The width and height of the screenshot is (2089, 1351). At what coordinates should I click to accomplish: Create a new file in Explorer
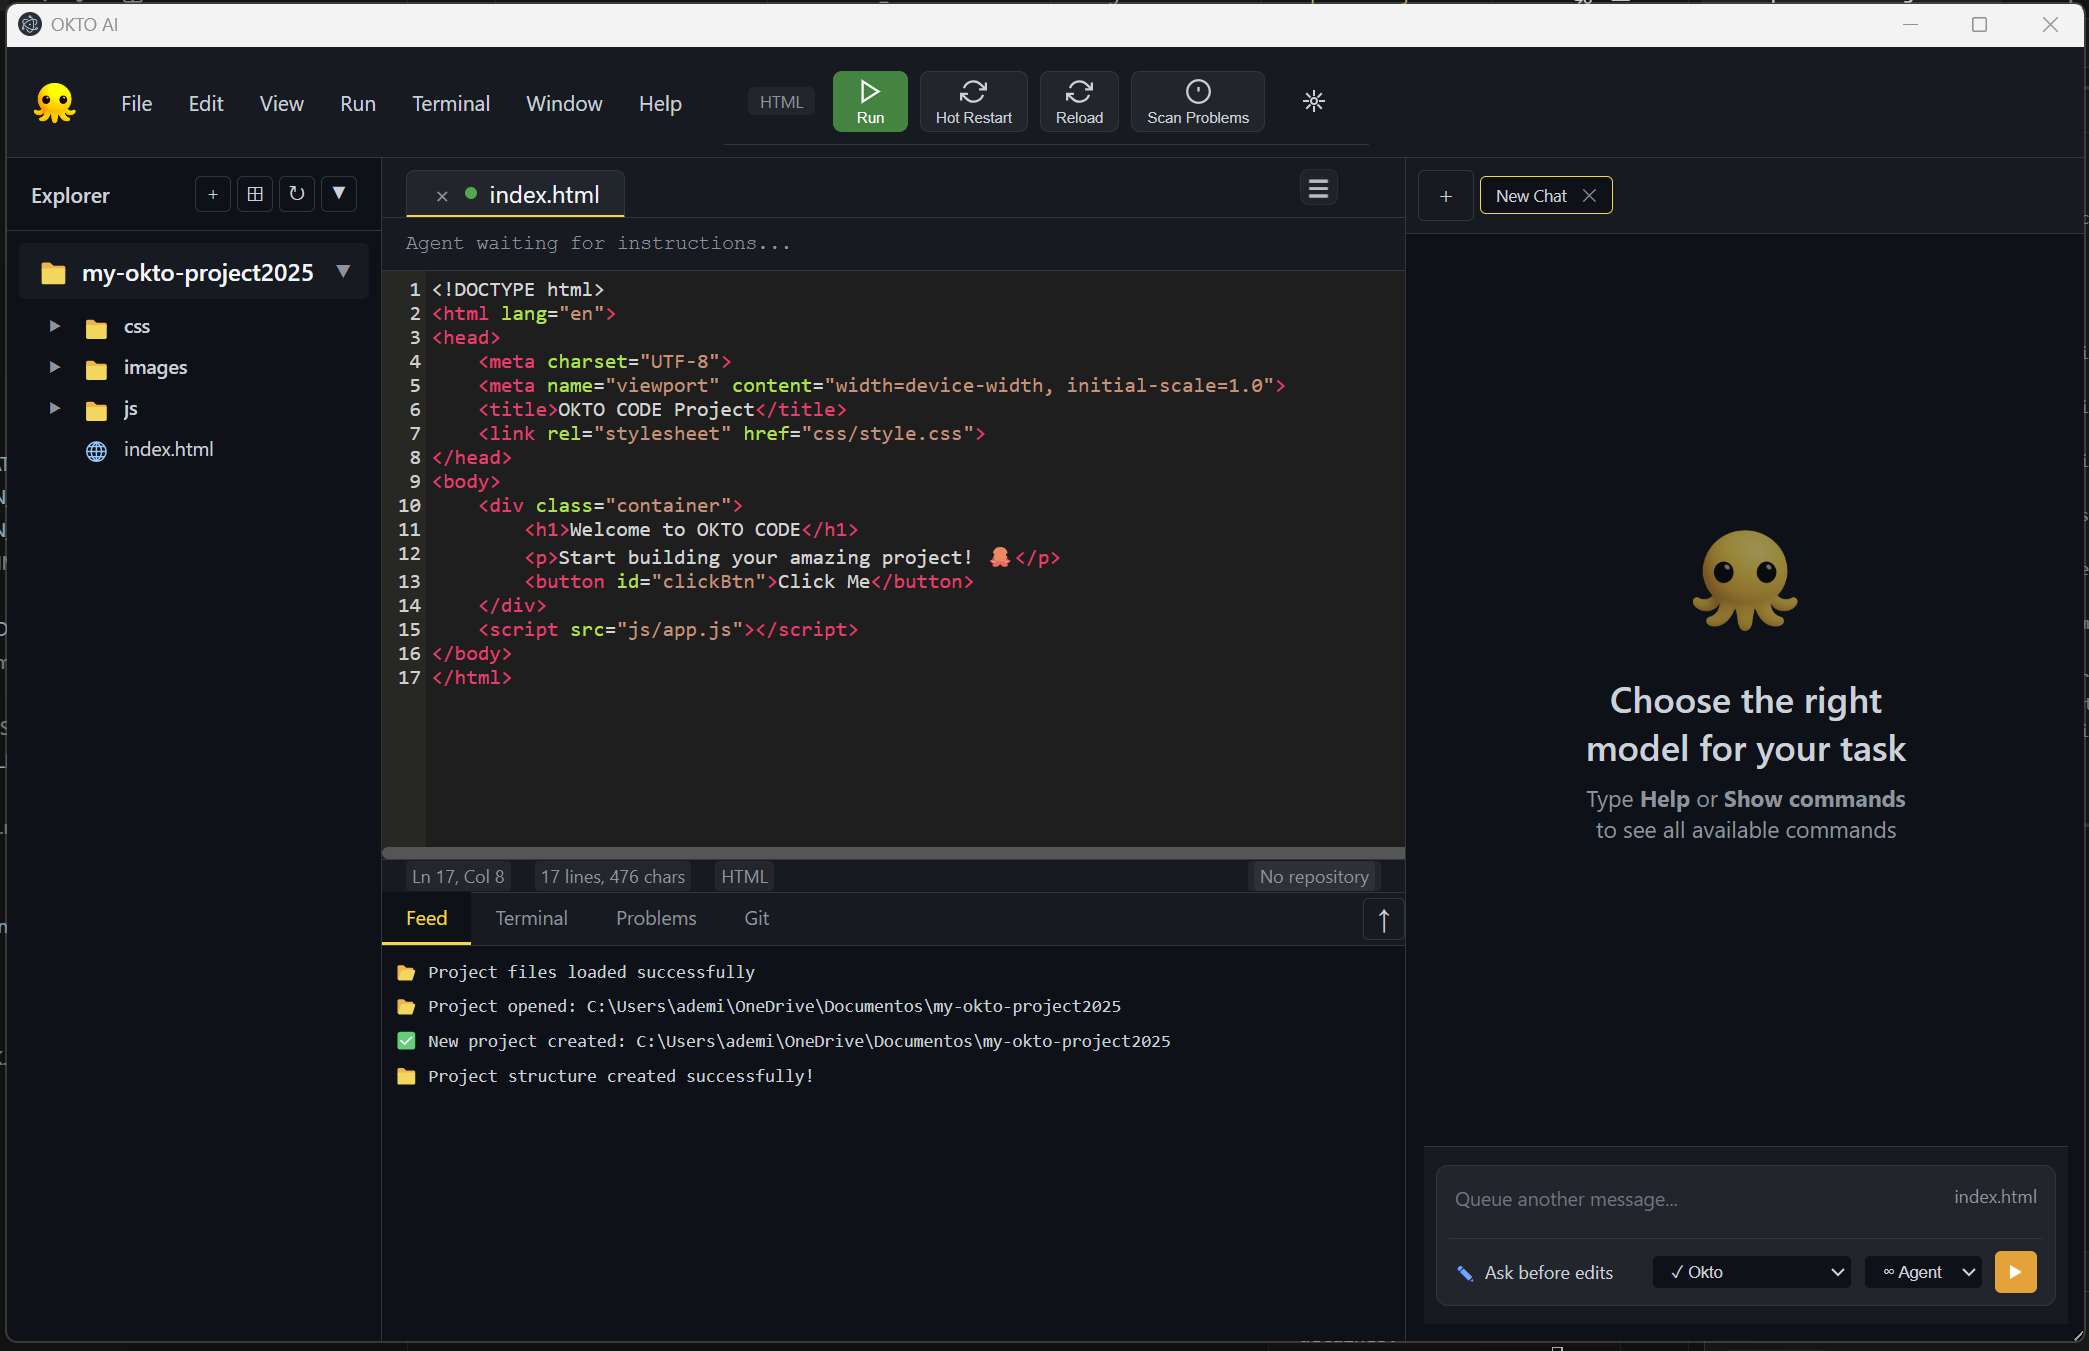point(212,194)
